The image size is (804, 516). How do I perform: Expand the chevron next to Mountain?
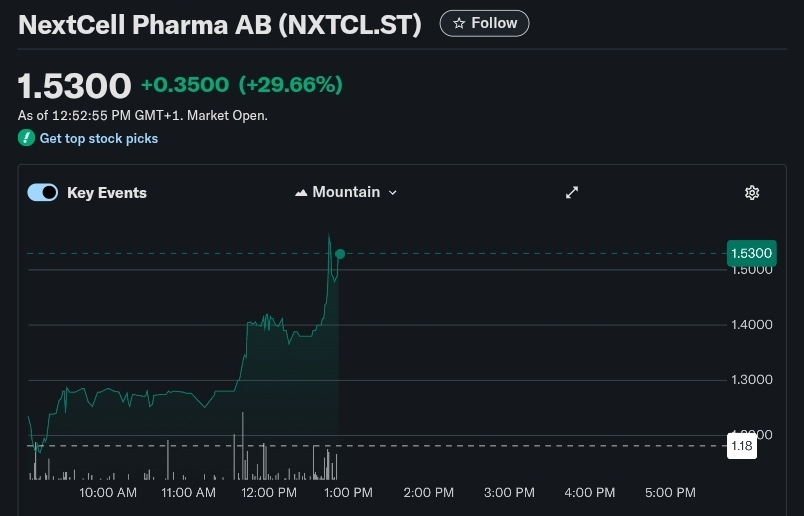(393, 192)
